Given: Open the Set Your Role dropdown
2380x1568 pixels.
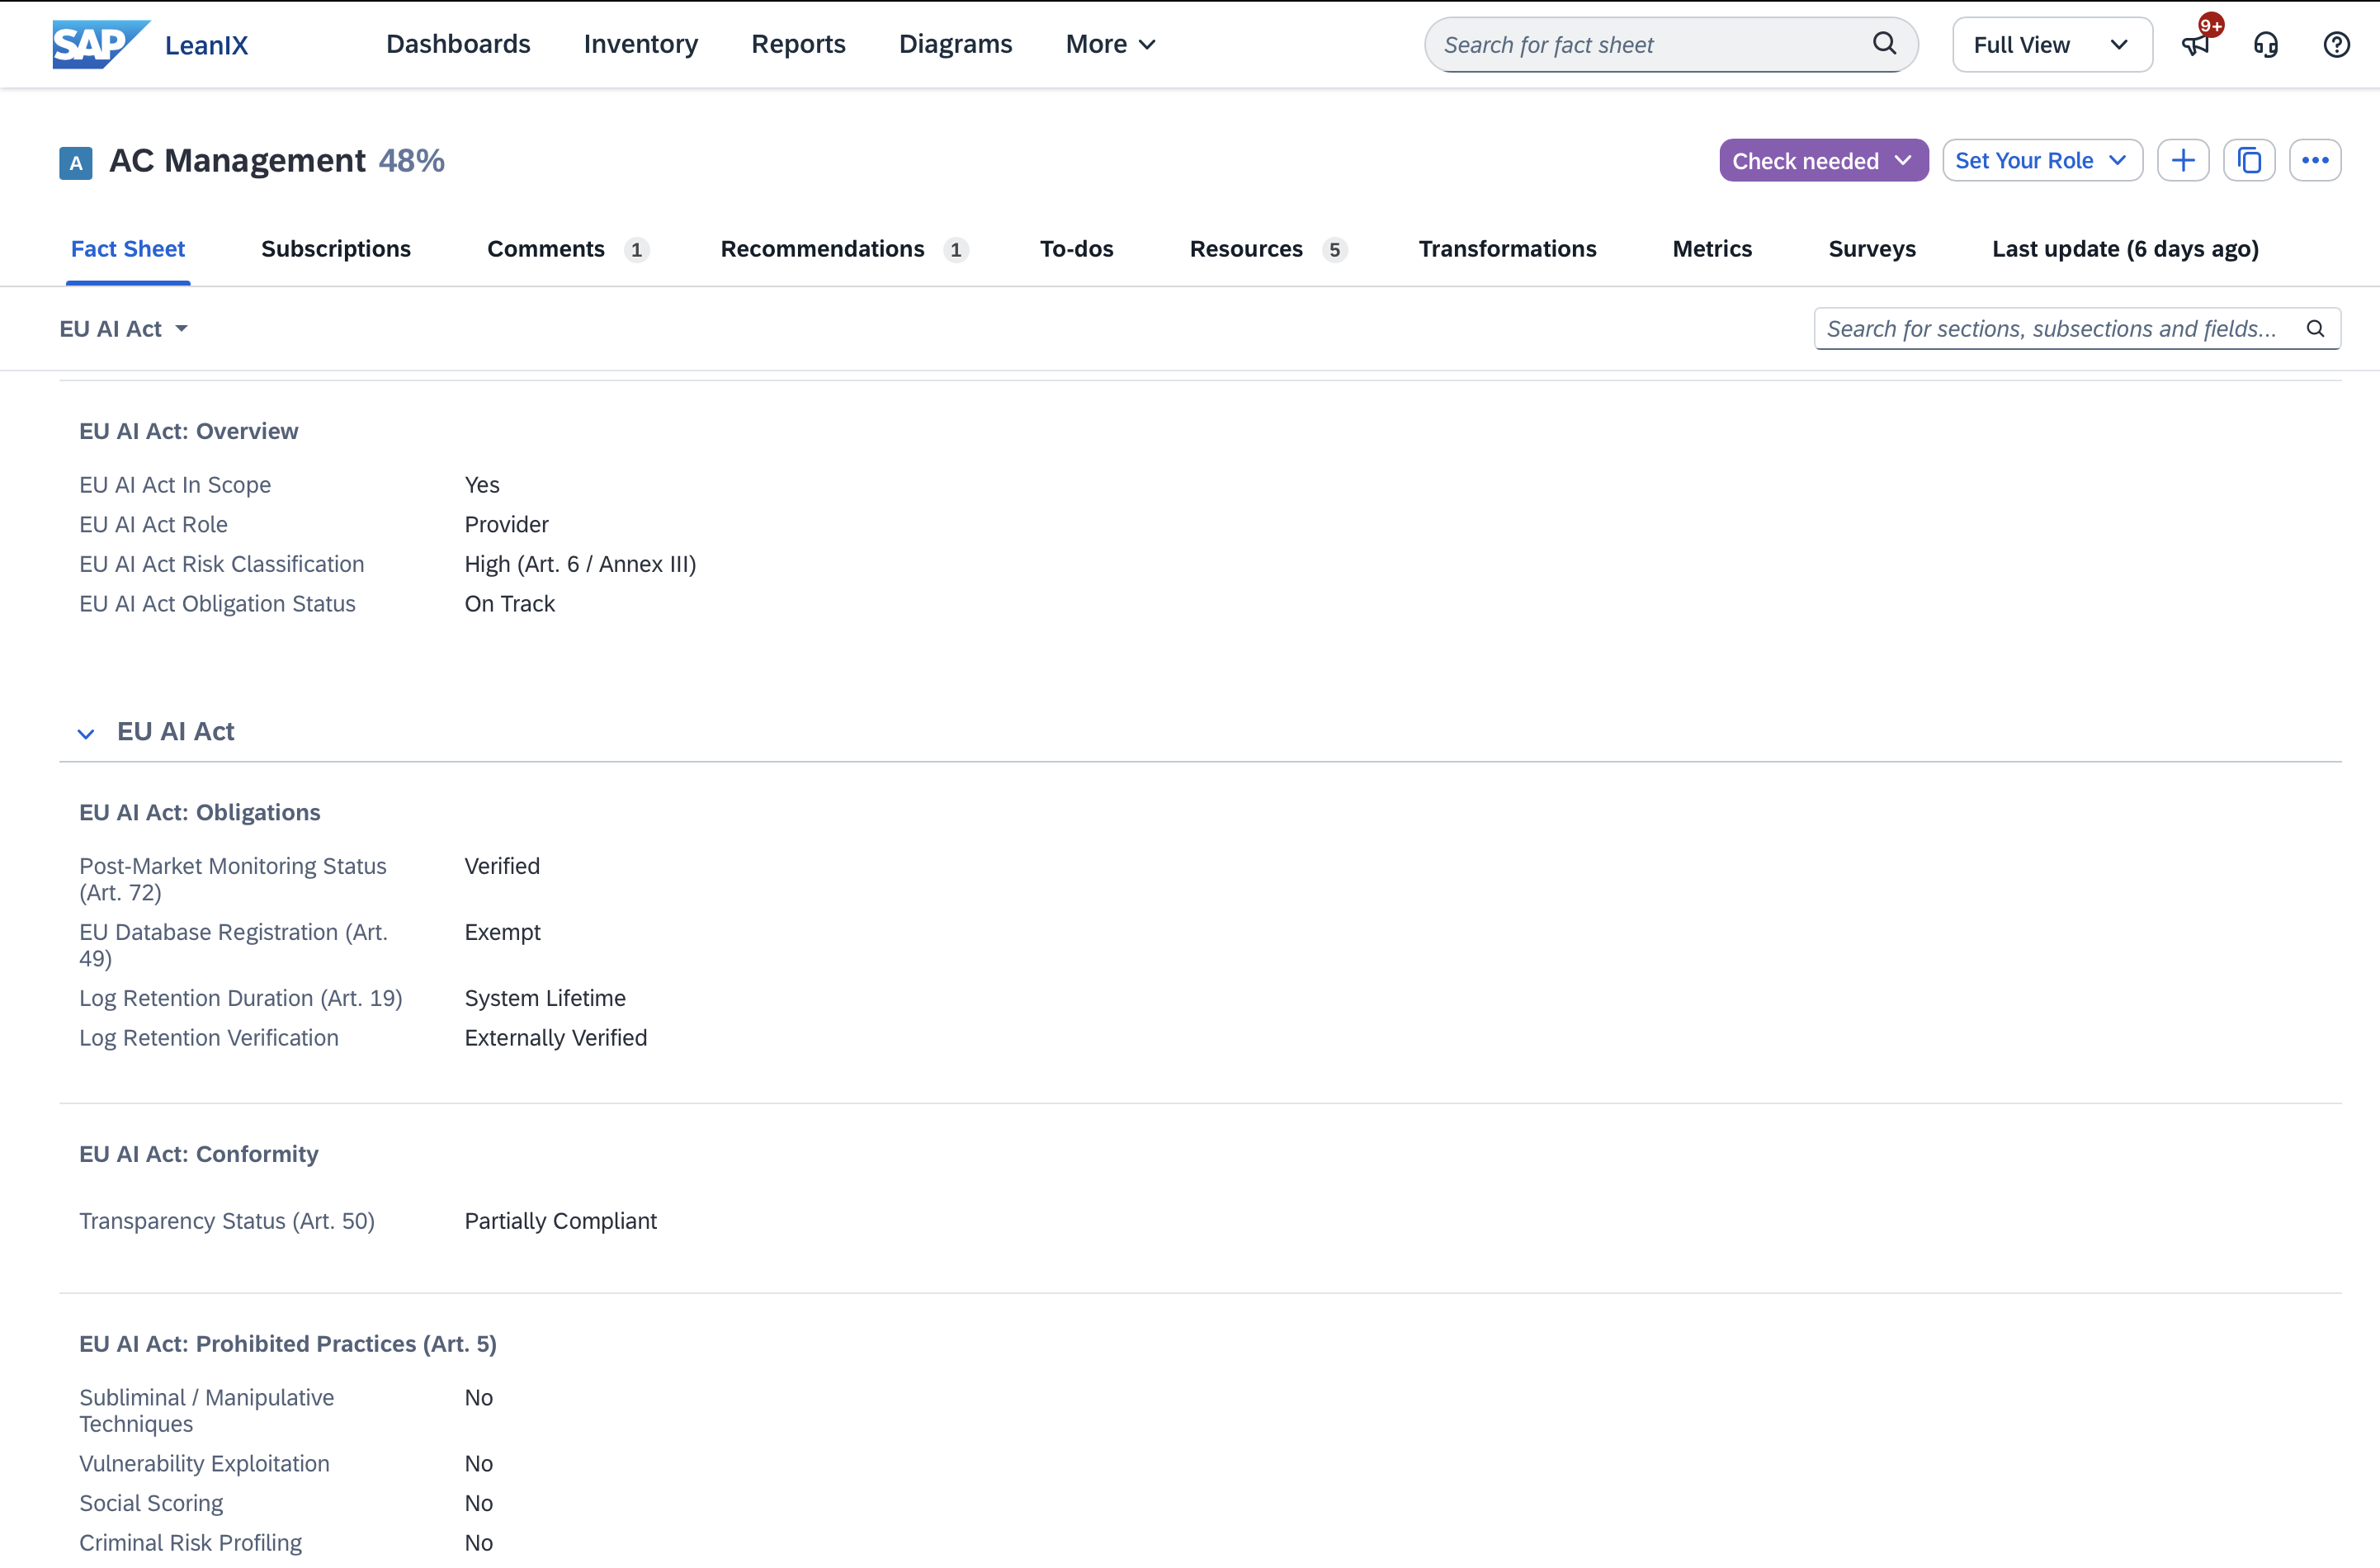Looking at the screenshot, I should point(2042,160).
